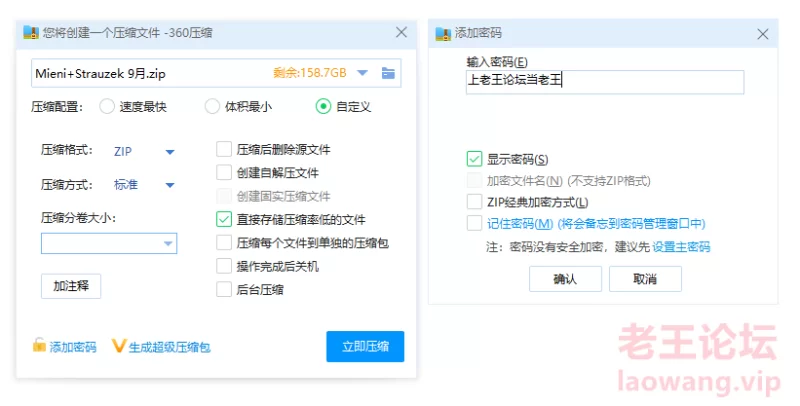
Task: Open the 设置主密码 link
Action: 681,246
